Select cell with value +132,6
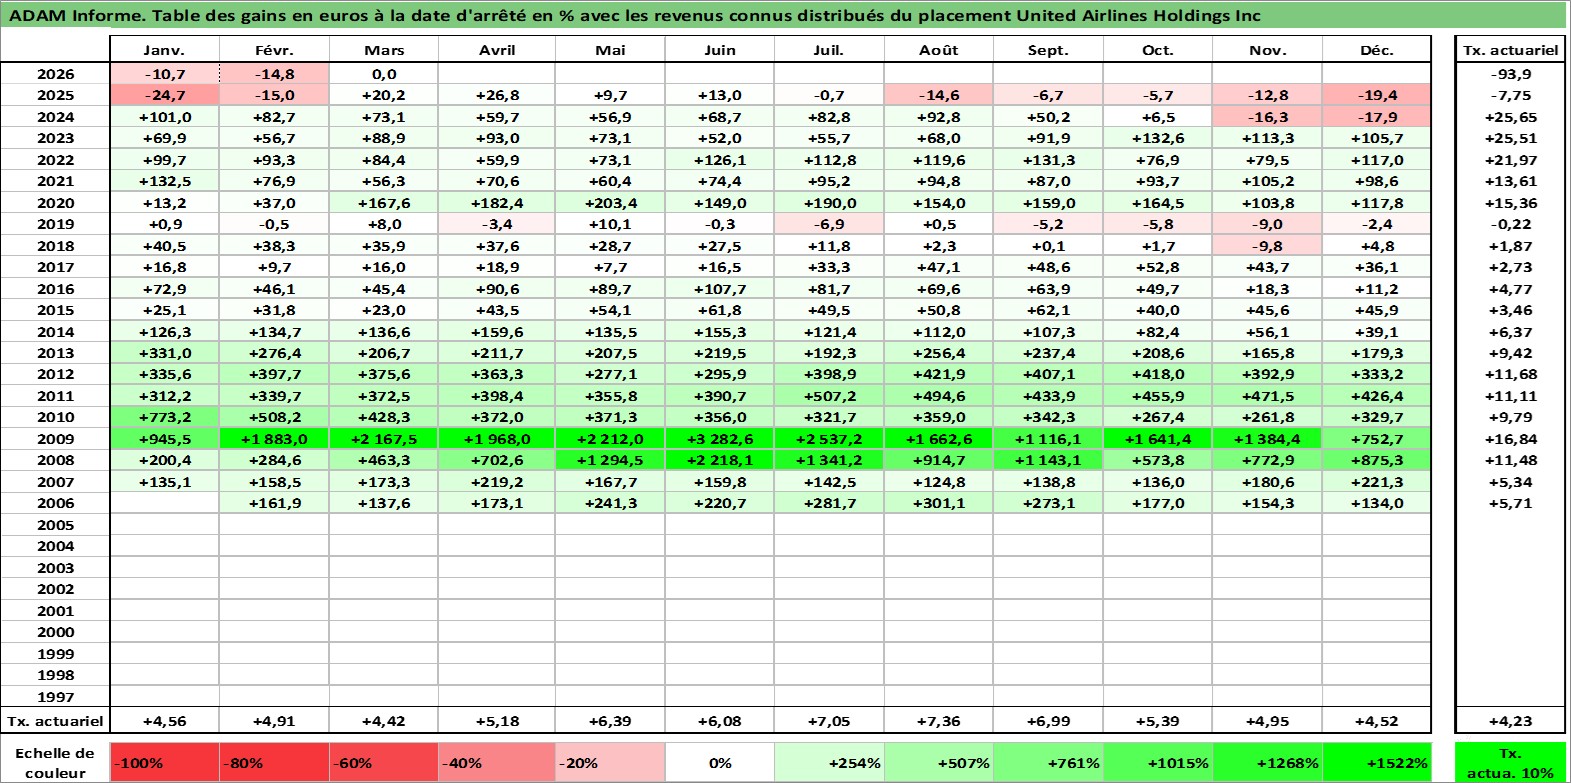 (1158, 138)
